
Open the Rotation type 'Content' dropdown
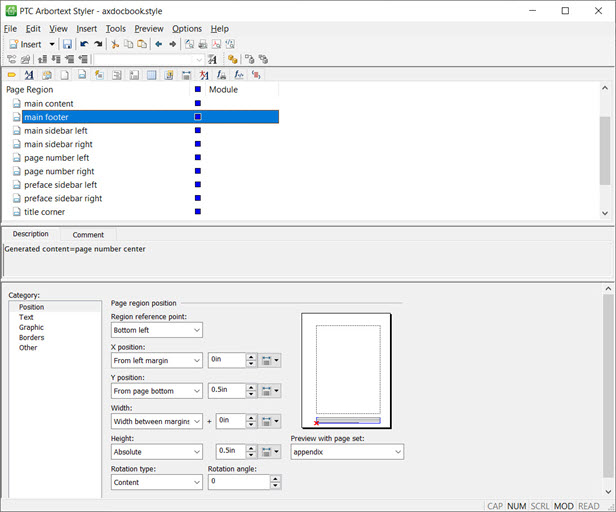pyautogui.click(x=157, y=482)
